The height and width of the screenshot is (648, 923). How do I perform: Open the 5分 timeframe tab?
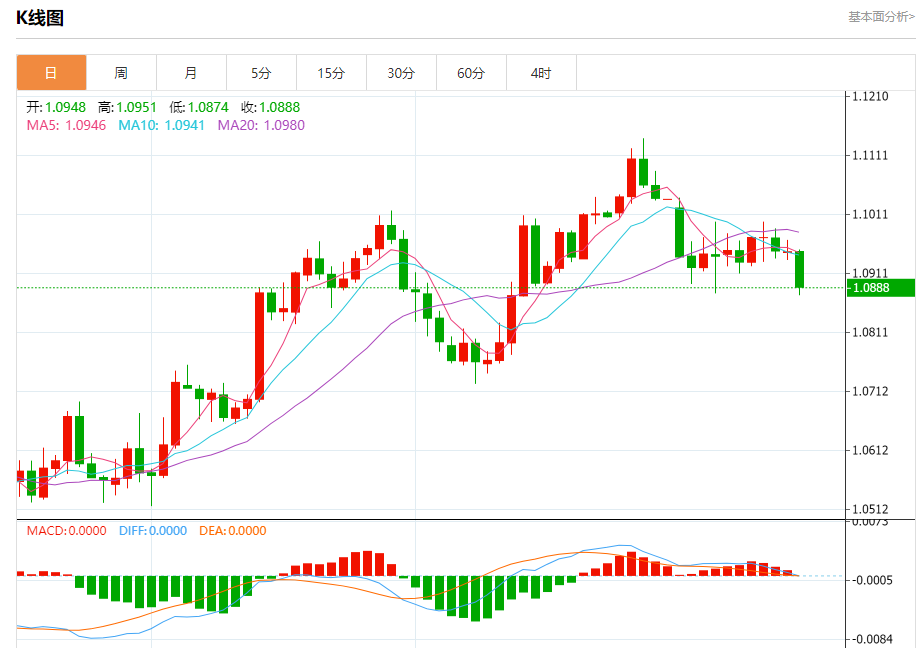261,73
